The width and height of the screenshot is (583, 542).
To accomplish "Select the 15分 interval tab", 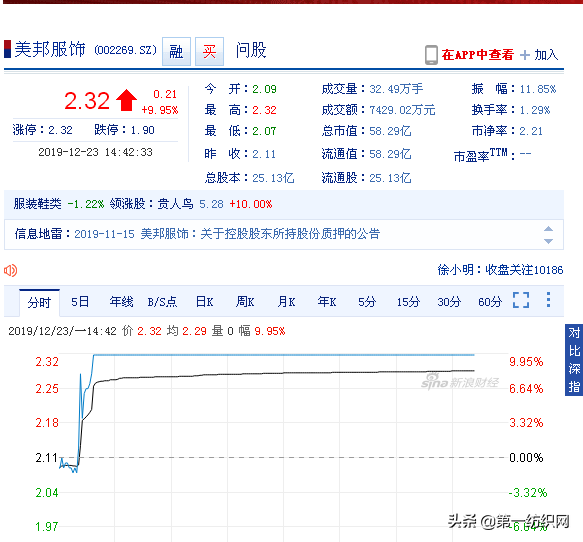I will 408,301.
